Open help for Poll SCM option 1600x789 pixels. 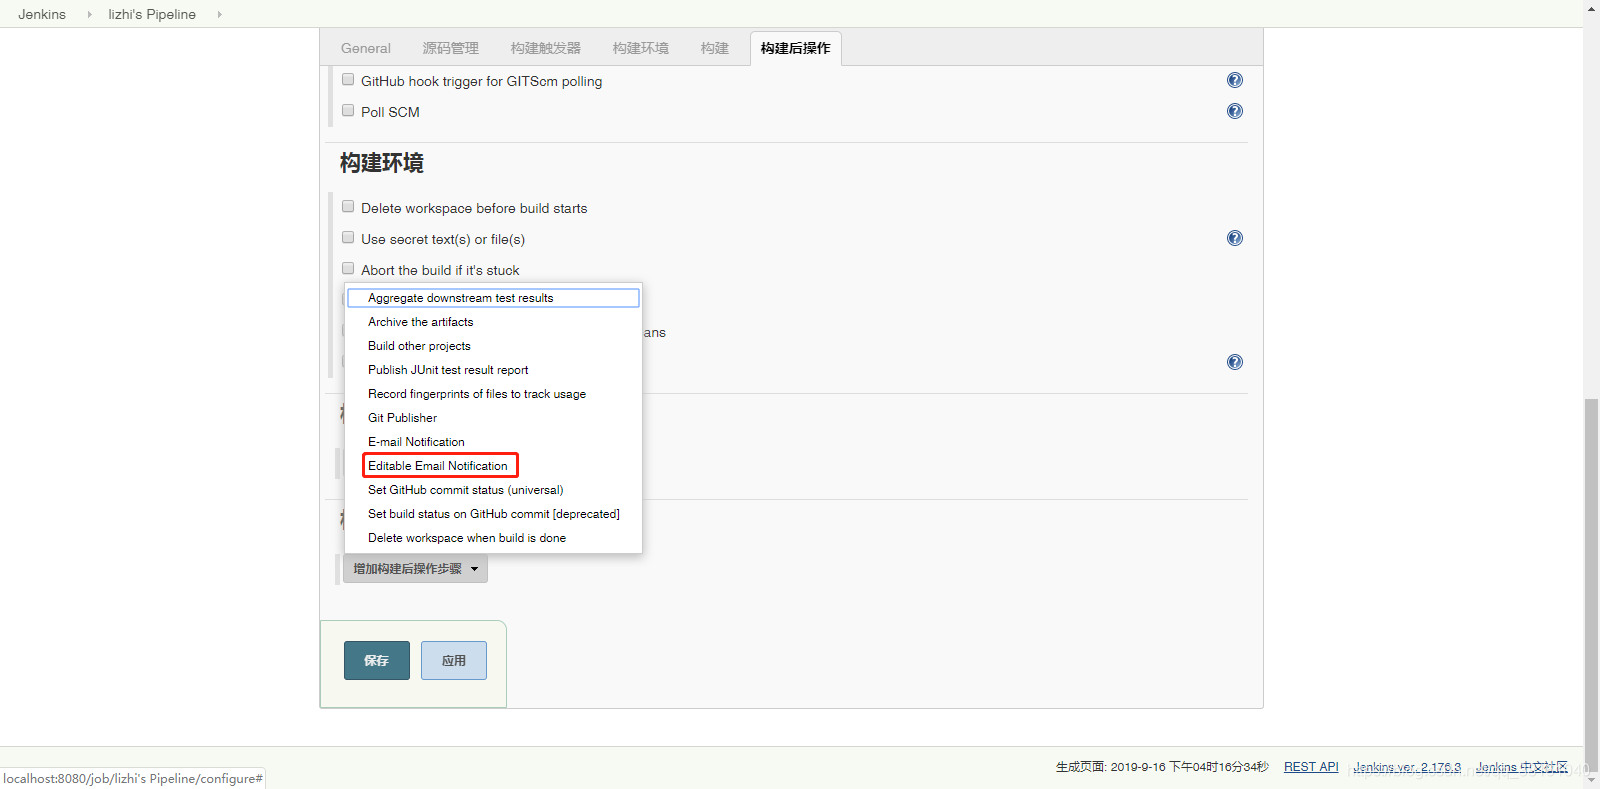[1235, 111]
